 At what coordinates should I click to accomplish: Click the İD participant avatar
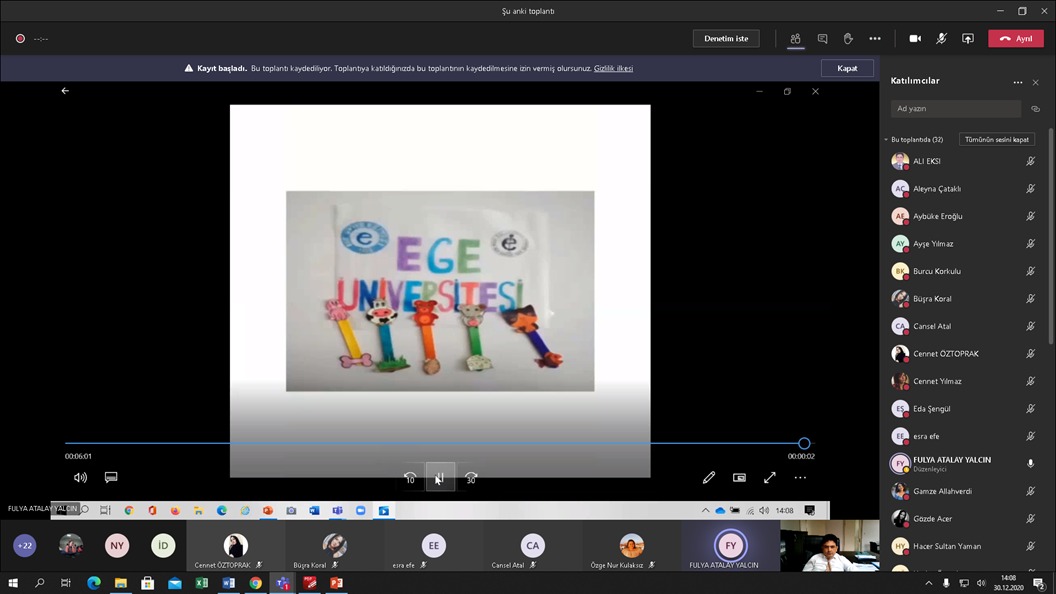click(163, 546)
